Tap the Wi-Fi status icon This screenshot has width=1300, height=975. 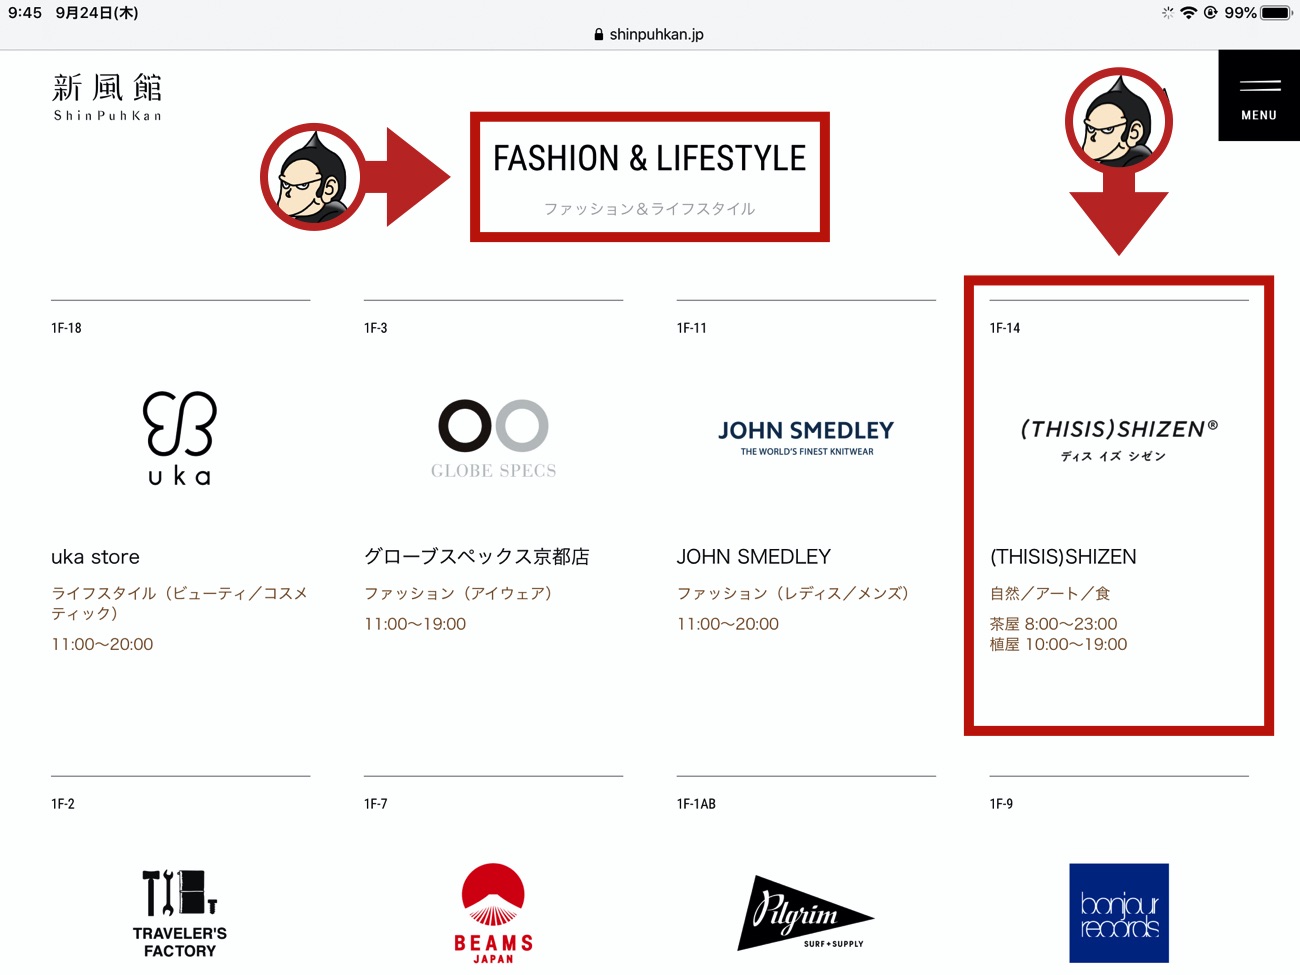coord(1188,13)
